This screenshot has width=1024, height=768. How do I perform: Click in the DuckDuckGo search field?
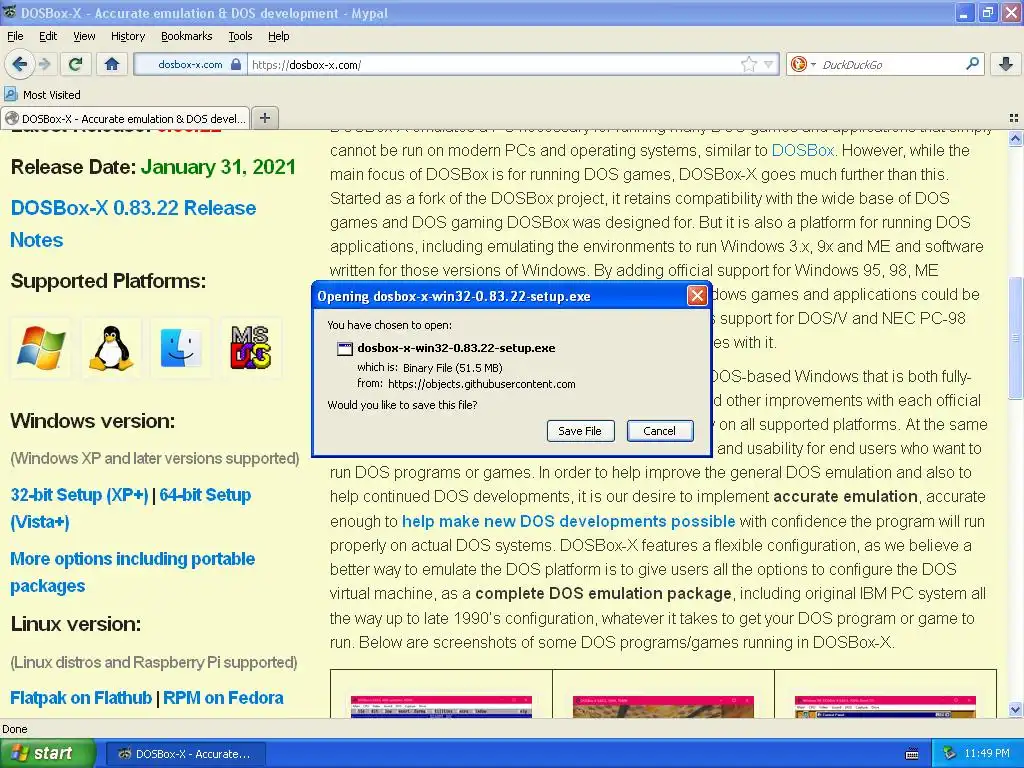[891, 65]
